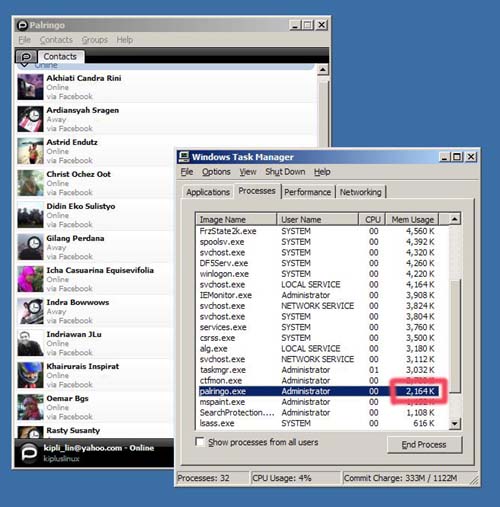Screen dimensions: 500x507
Task: Switch to the Applications tab
Action: (x=208, y=192)
